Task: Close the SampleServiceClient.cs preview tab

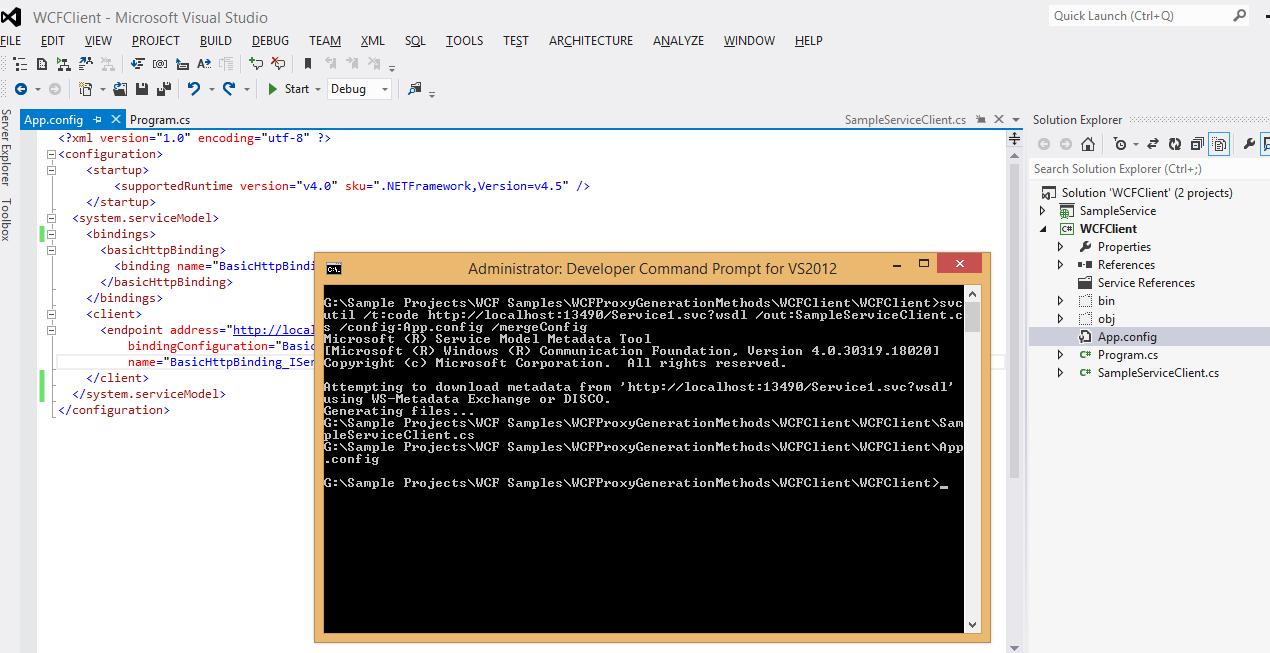Action: tap(998, 119)
